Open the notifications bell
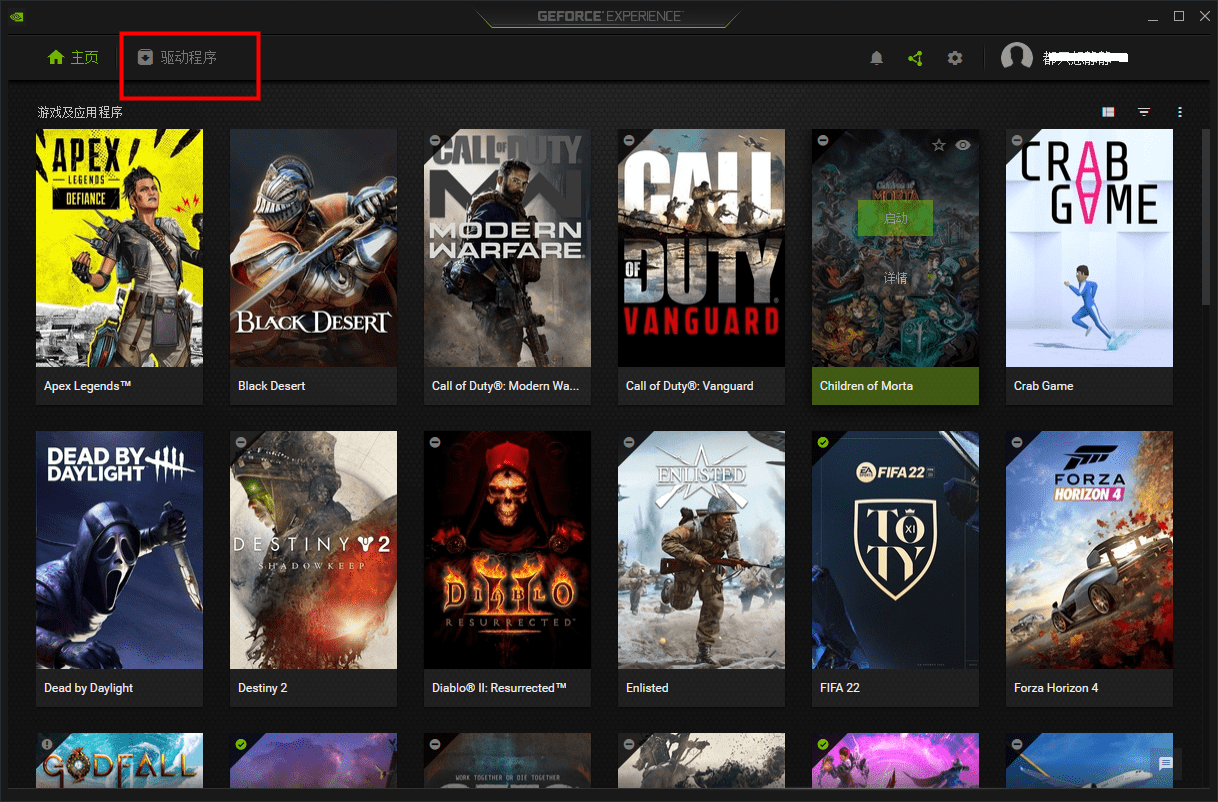The image size is (1218, 802). point(876,58)
